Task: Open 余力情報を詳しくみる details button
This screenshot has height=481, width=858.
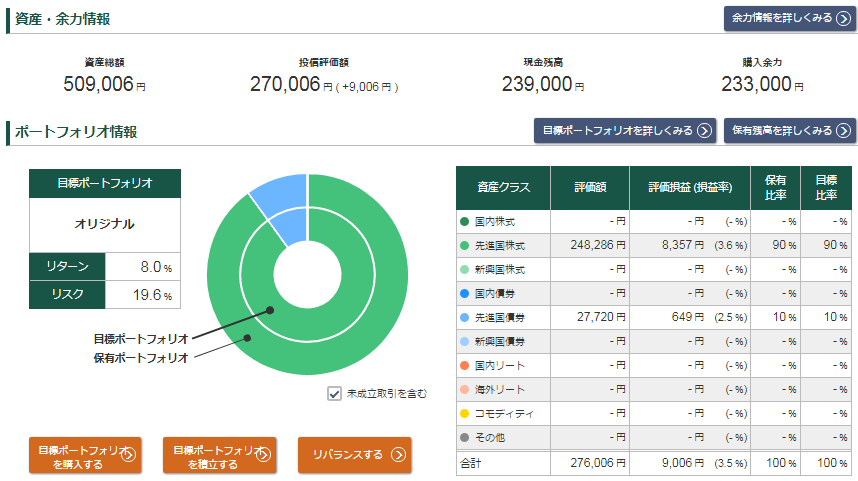Action: (x=789, y=18)
